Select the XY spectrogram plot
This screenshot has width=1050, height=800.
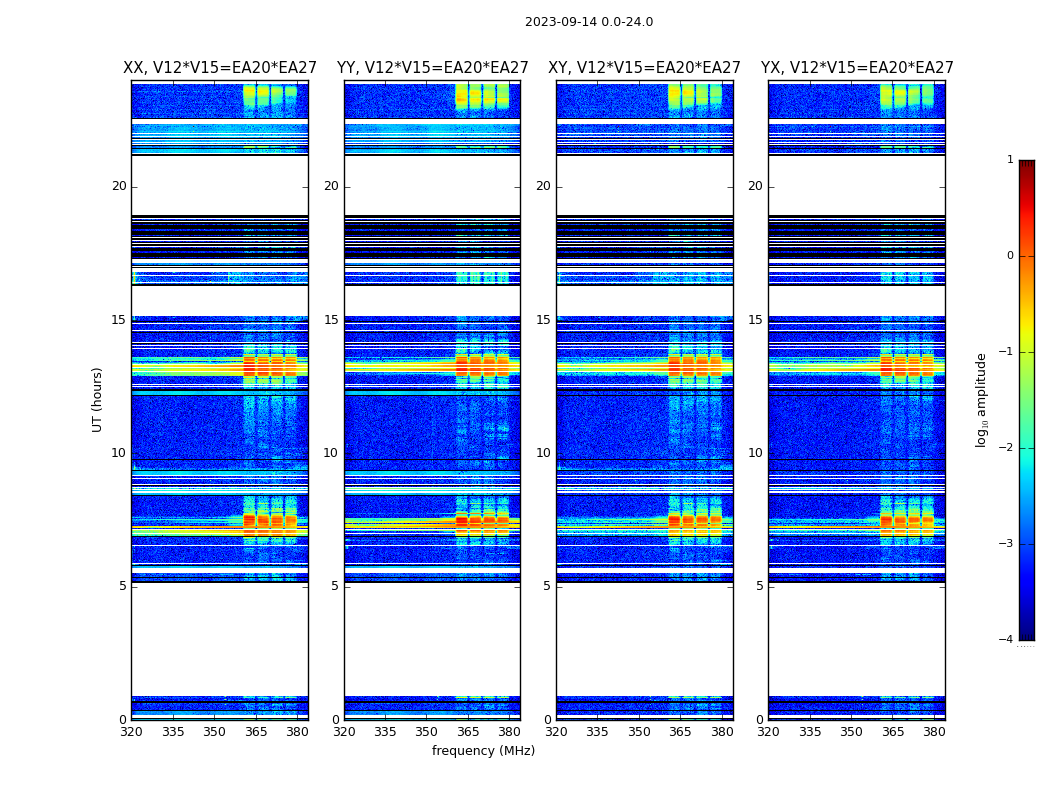click(x=644, y=400)
